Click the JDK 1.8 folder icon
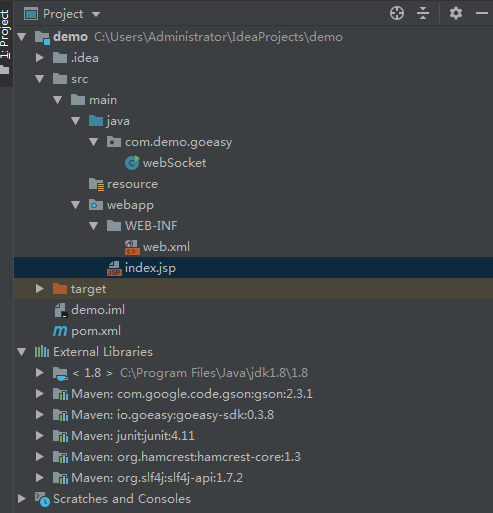This screenshot has width=493, height=513. pyautogui.click(x=60, y=374)
